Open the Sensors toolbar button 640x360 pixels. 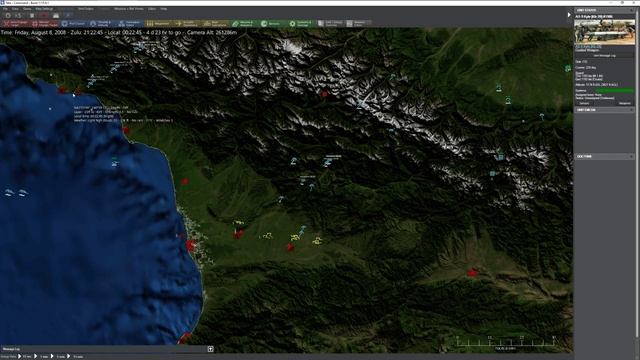click(x=271, y=24)
